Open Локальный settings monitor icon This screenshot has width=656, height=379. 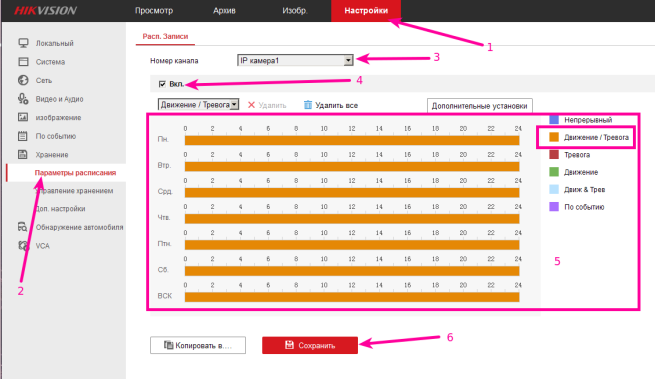coord(23,43)
